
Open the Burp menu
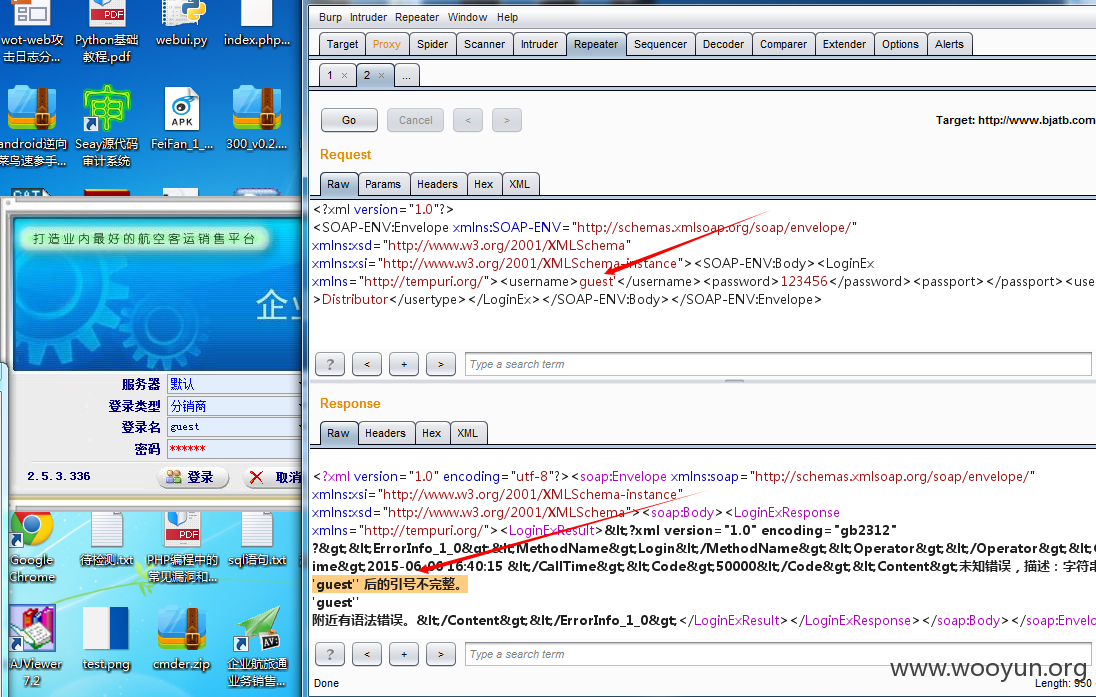point(330,17)
